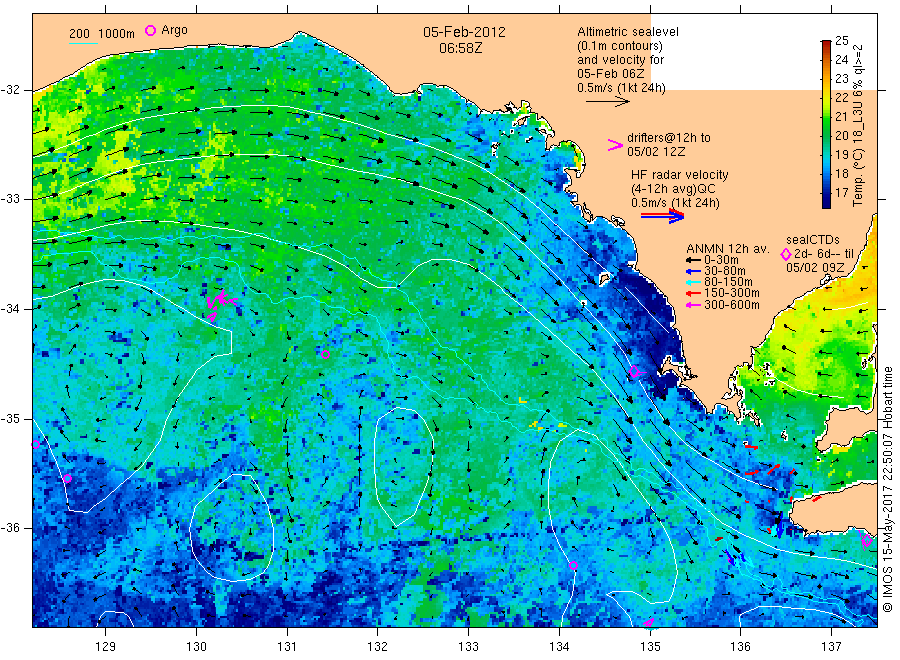The width and height of the screenshot is (900, 660).
Task: Click the 'drifters@12h to' legend text
Action: pos(669,138)
